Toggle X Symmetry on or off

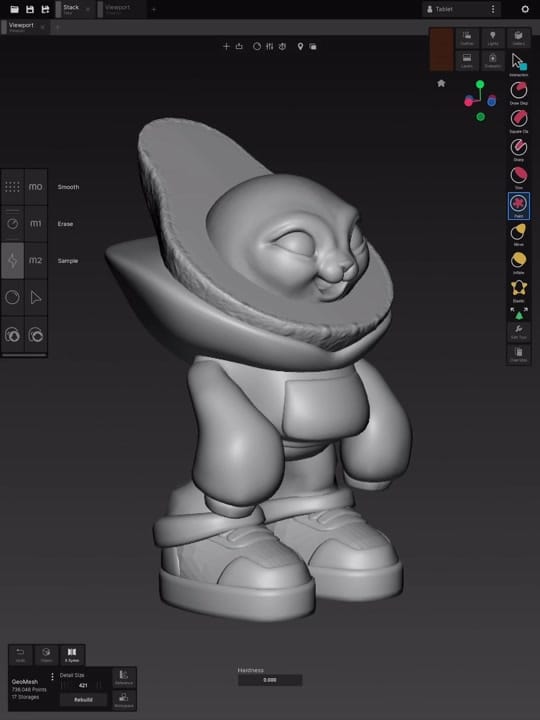(x=72, y=655)
